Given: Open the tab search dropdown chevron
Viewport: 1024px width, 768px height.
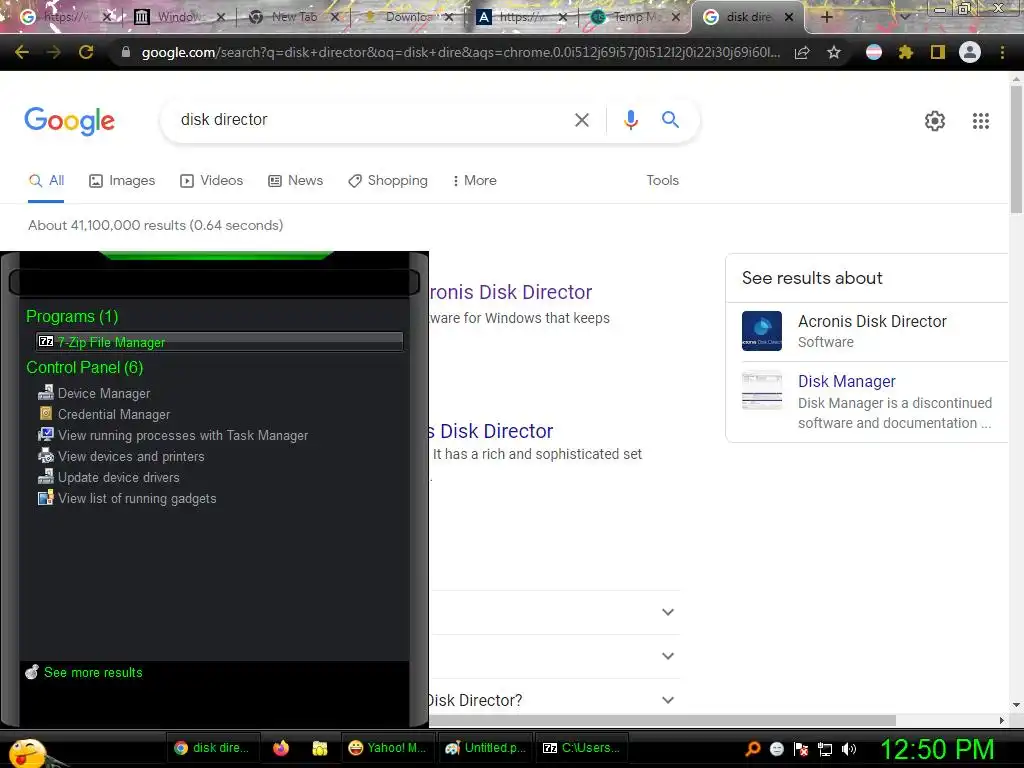Looking at the screenshot, I should coord(904,18).
